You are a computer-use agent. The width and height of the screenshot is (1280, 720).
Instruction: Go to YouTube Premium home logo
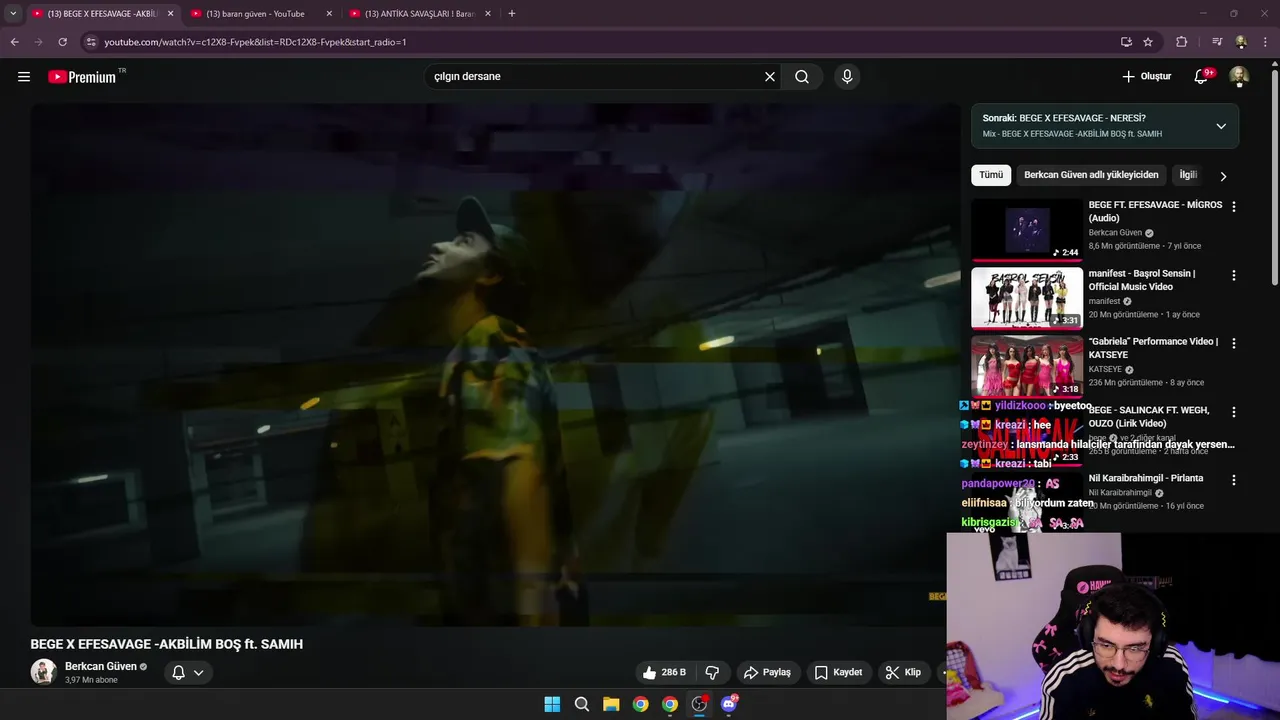[82, 77]
